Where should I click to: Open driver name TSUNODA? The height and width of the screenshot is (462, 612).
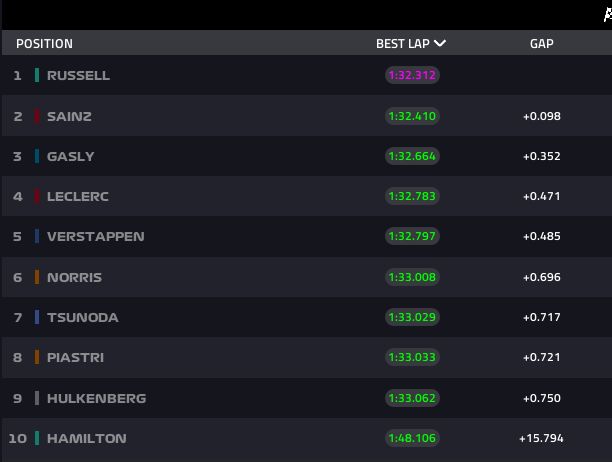(x=83, y=317)
